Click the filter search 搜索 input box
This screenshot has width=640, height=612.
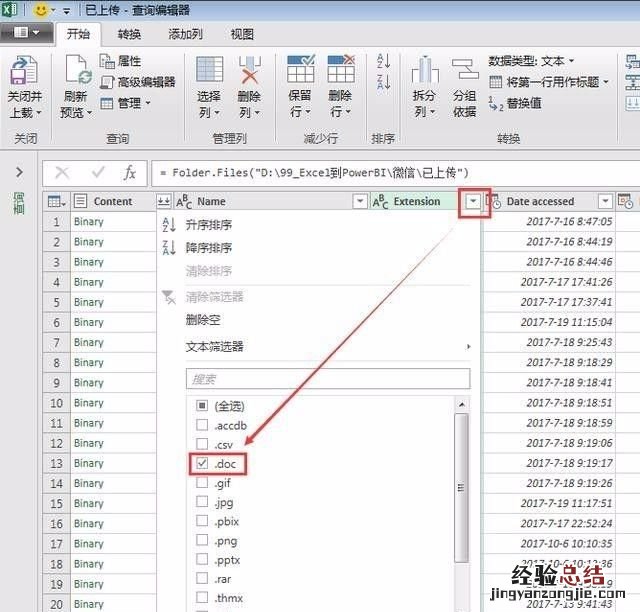pos(328,379)
